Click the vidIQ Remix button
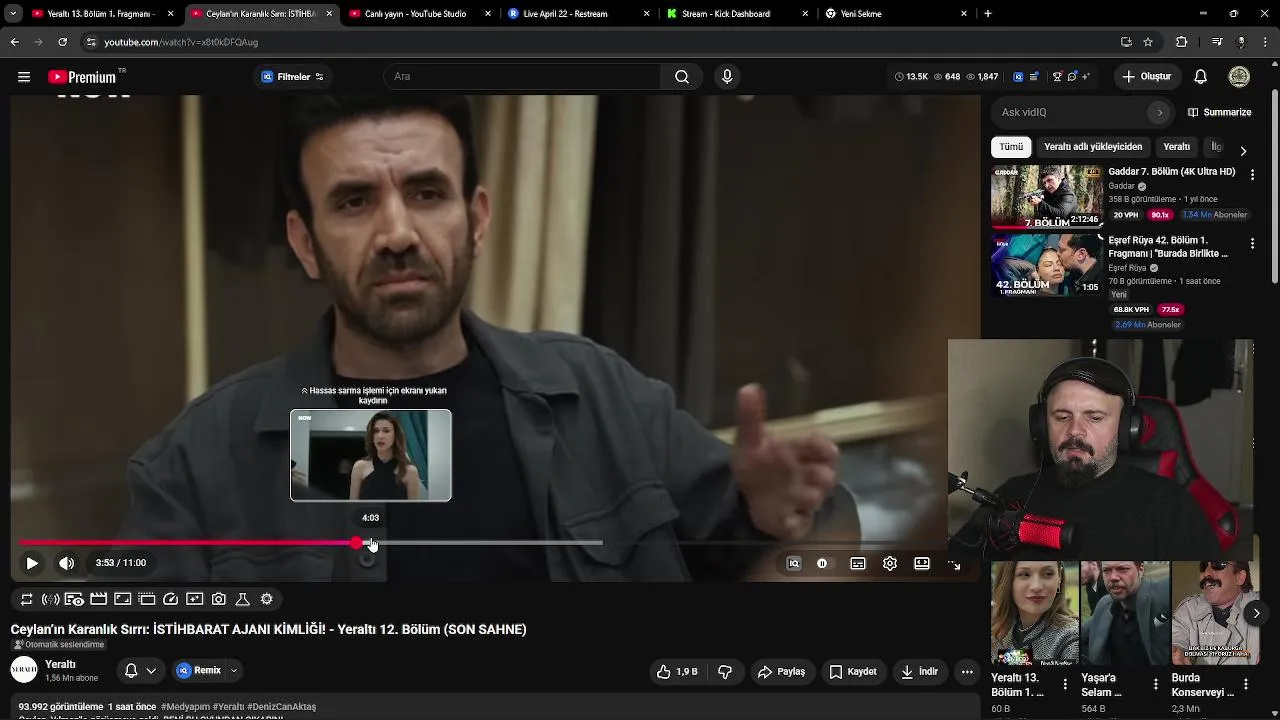 (x=198, y=671)
